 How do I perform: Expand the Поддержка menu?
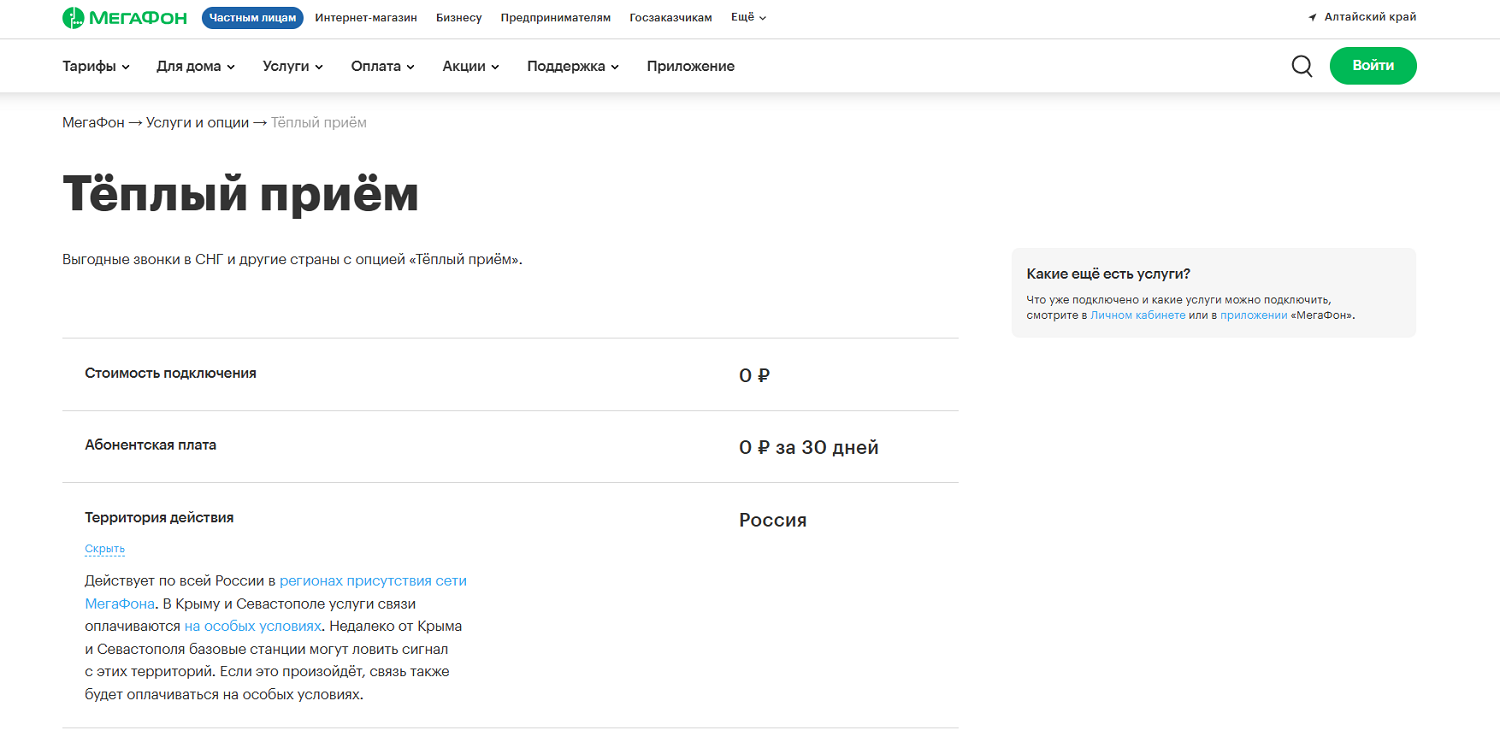click(x=573, y=66)
